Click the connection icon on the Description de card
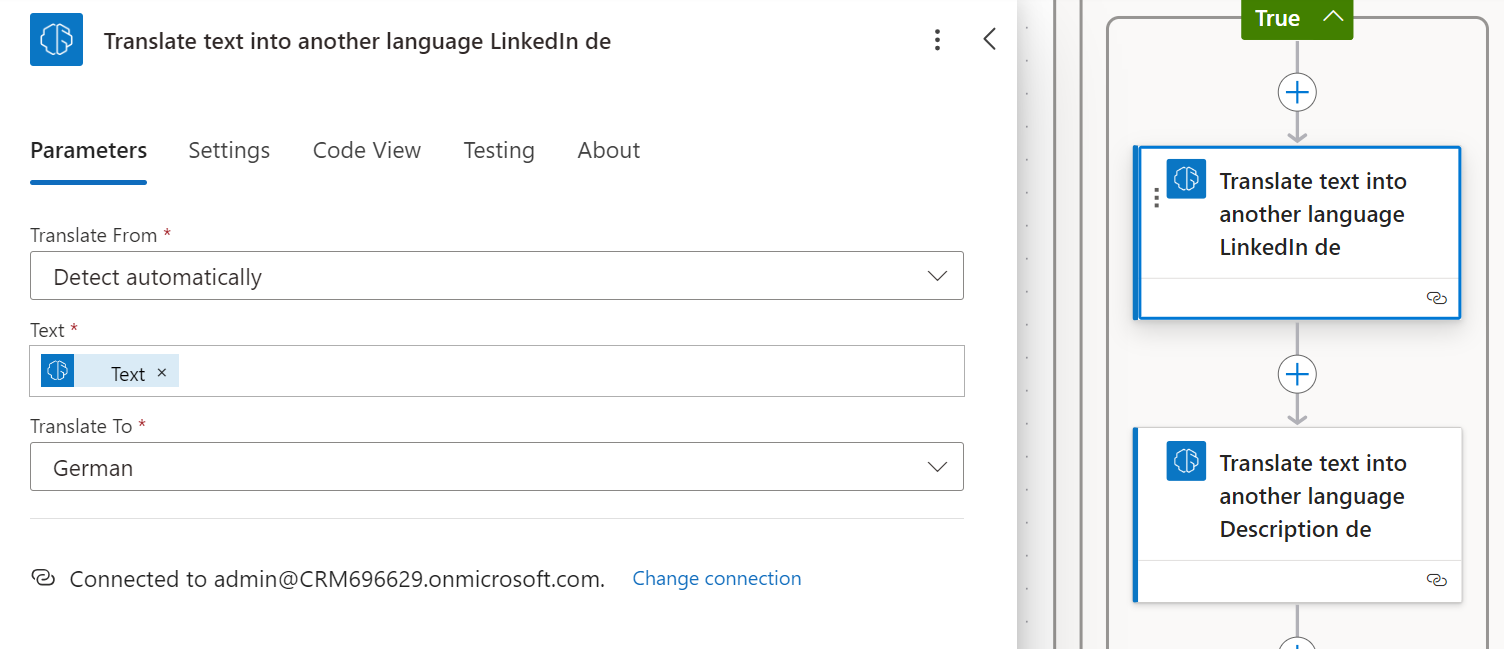The image size is (1504, 649). [1437, 580]
